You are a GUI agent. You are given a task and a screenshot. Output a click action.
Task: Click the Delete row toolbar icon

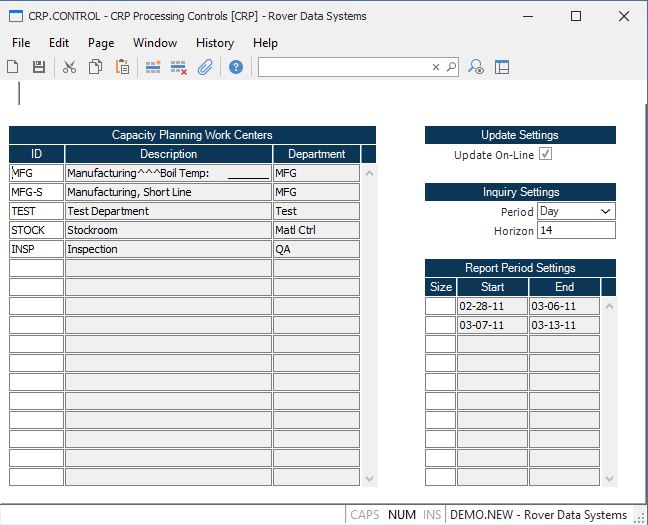(x=179, y=67)
